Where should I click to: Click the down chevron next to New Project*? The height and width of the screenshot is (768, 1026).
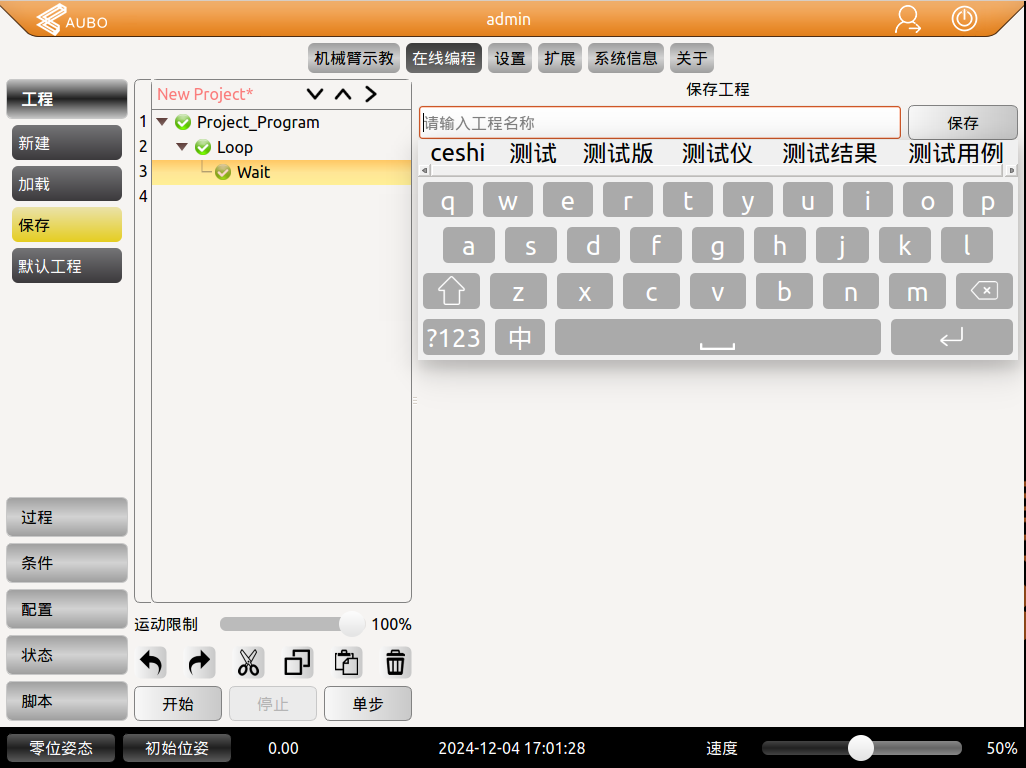click(314, 93)
